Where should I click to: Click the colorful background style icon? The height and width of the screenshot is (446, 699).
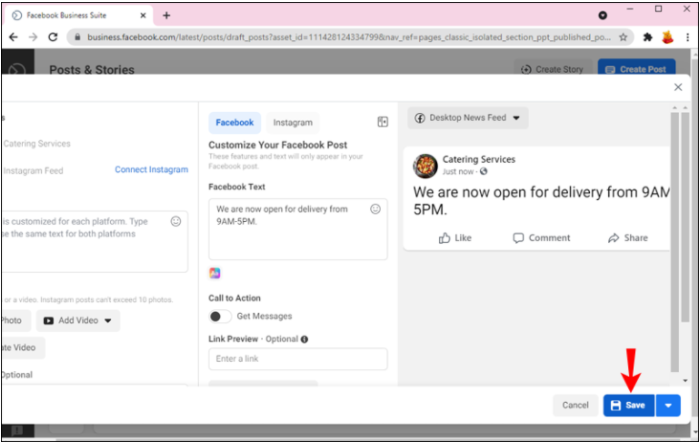click(215, 273)
